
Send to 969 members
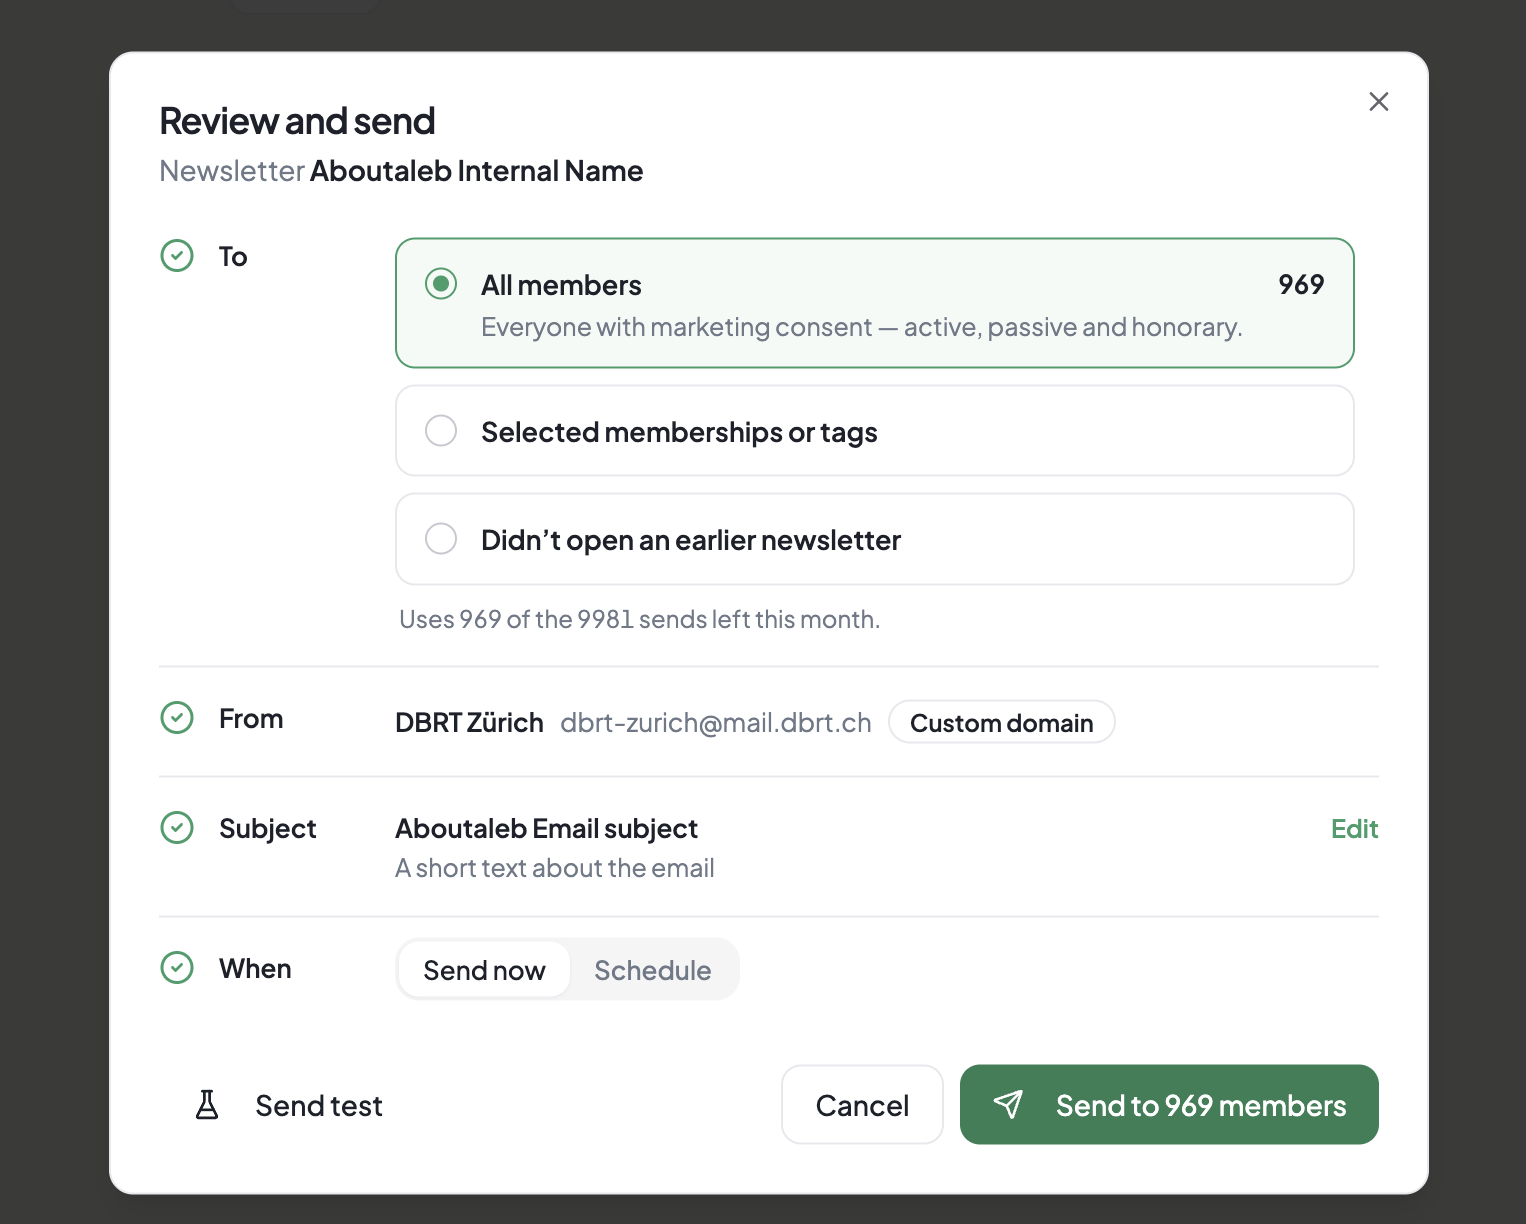click(1169, 1104)
